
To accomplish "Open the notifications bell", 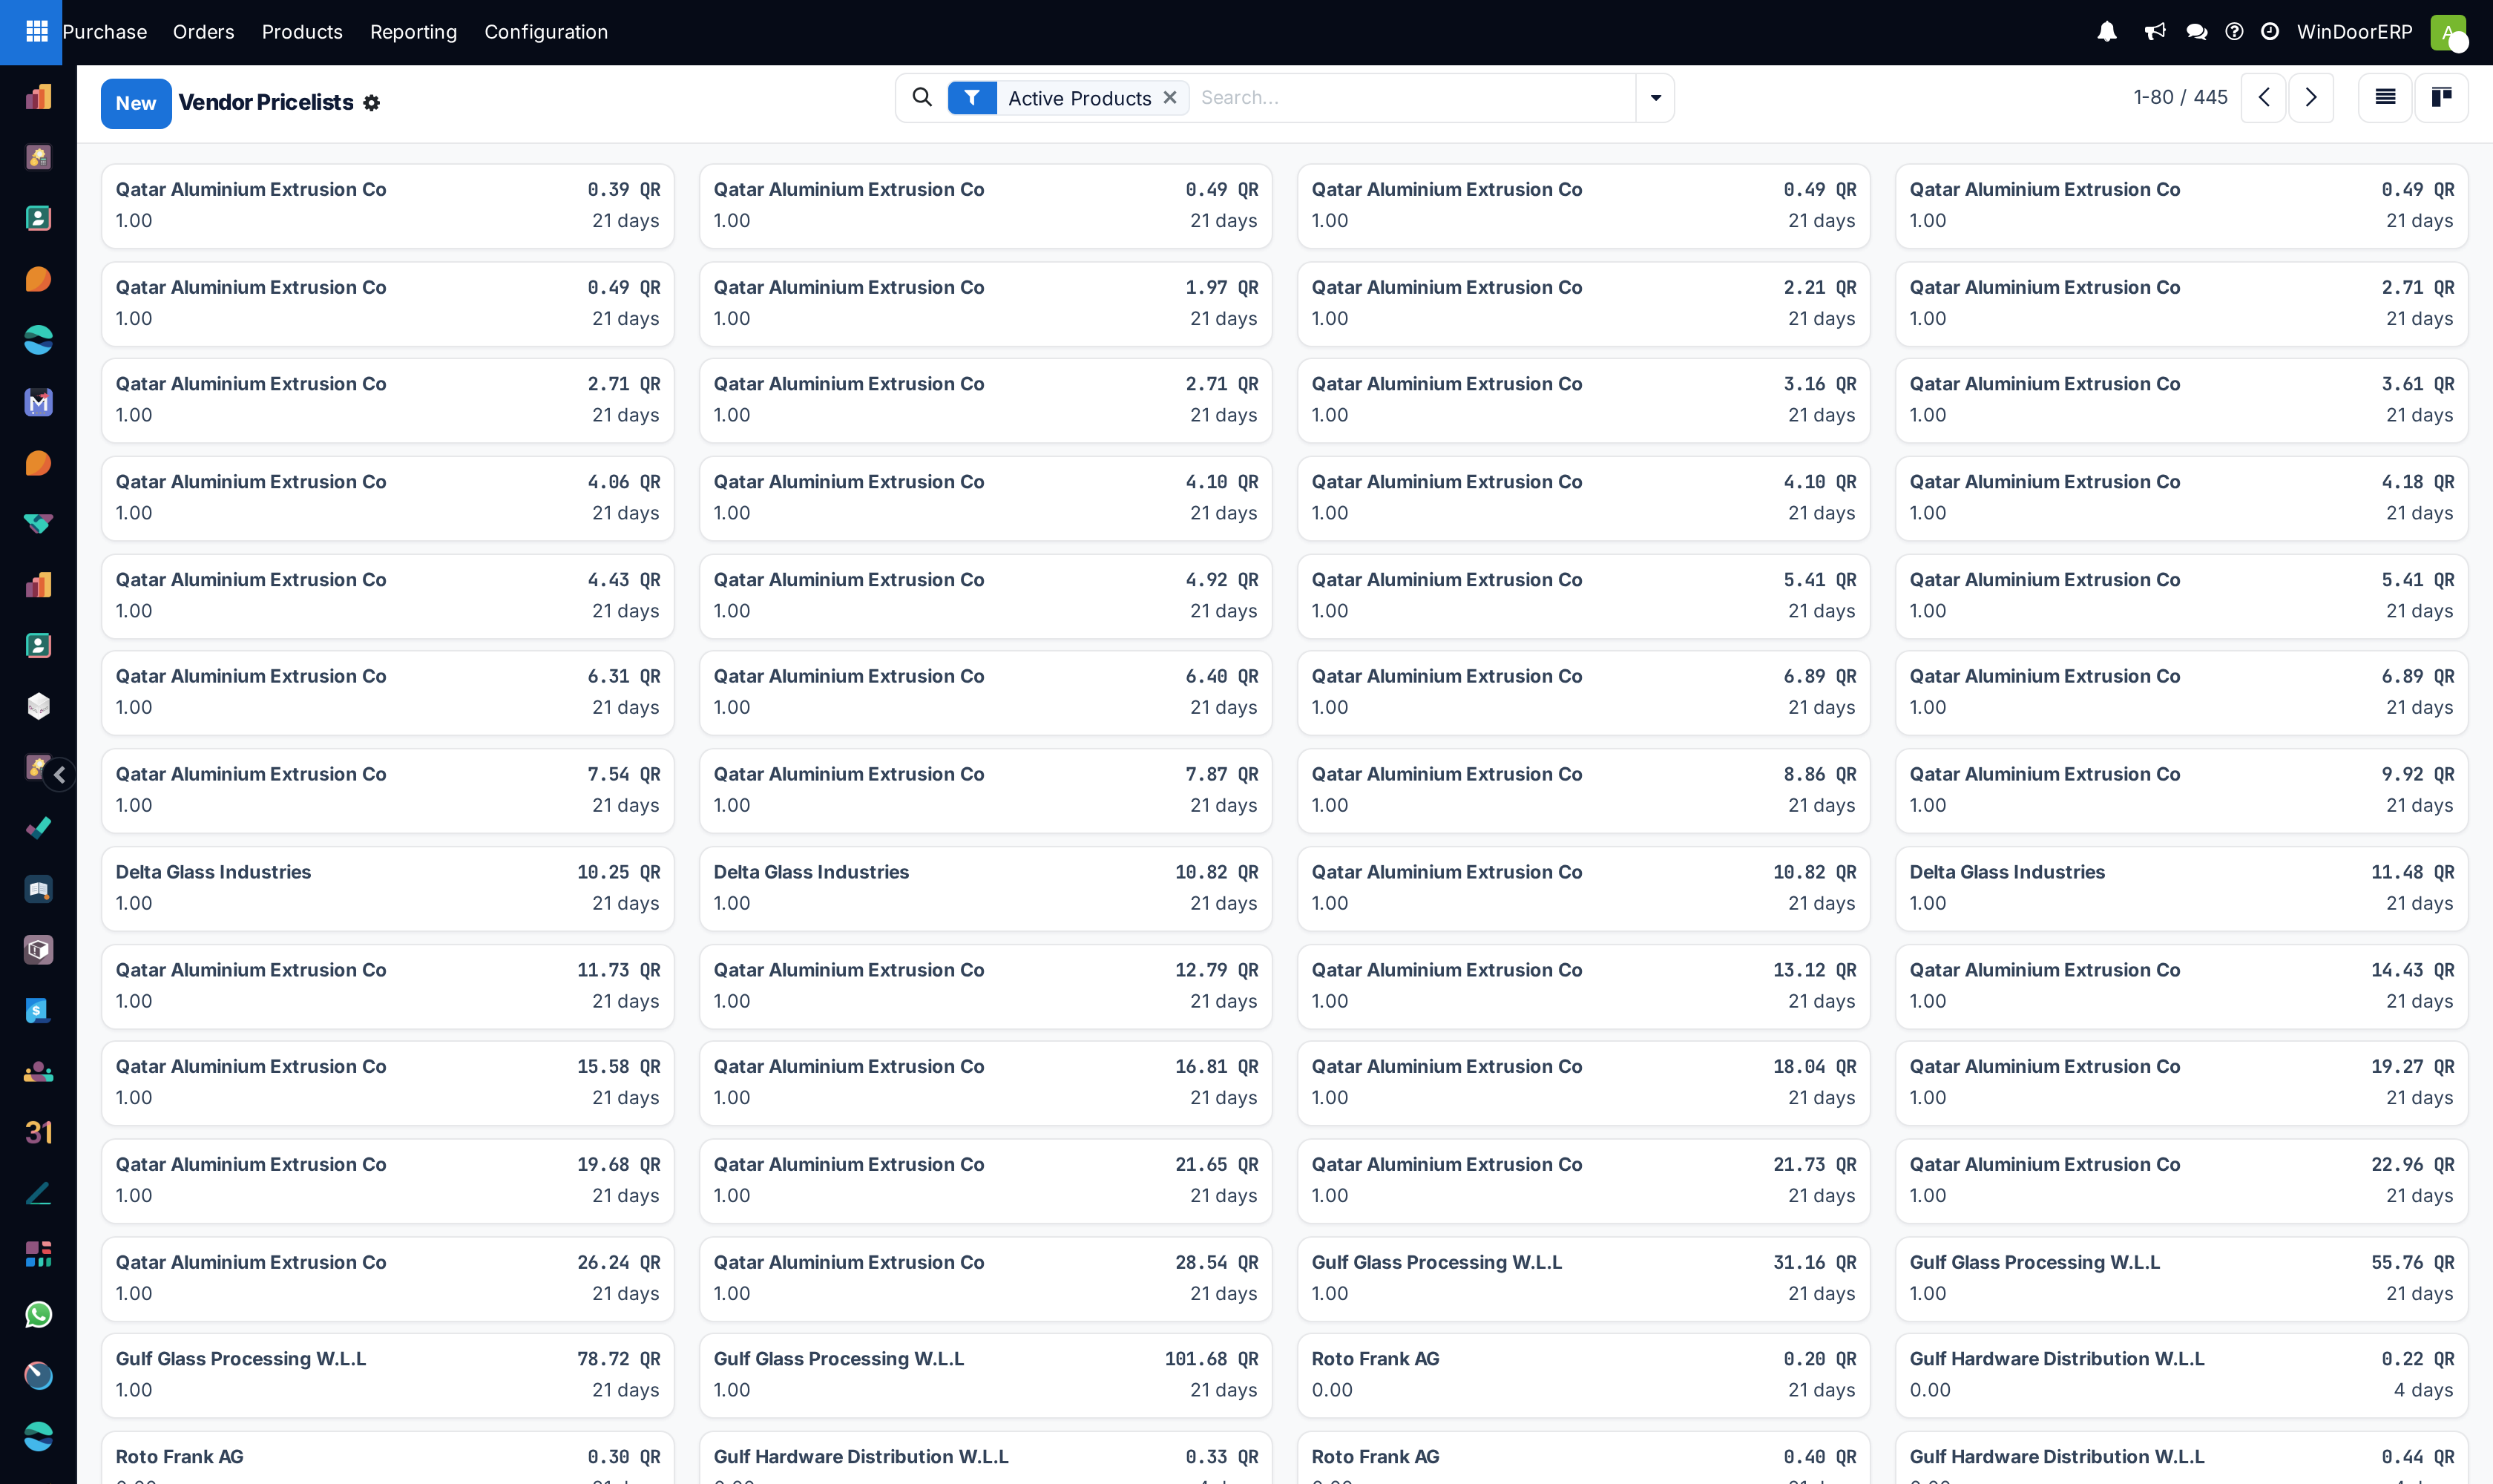I will pos(2106,32).
